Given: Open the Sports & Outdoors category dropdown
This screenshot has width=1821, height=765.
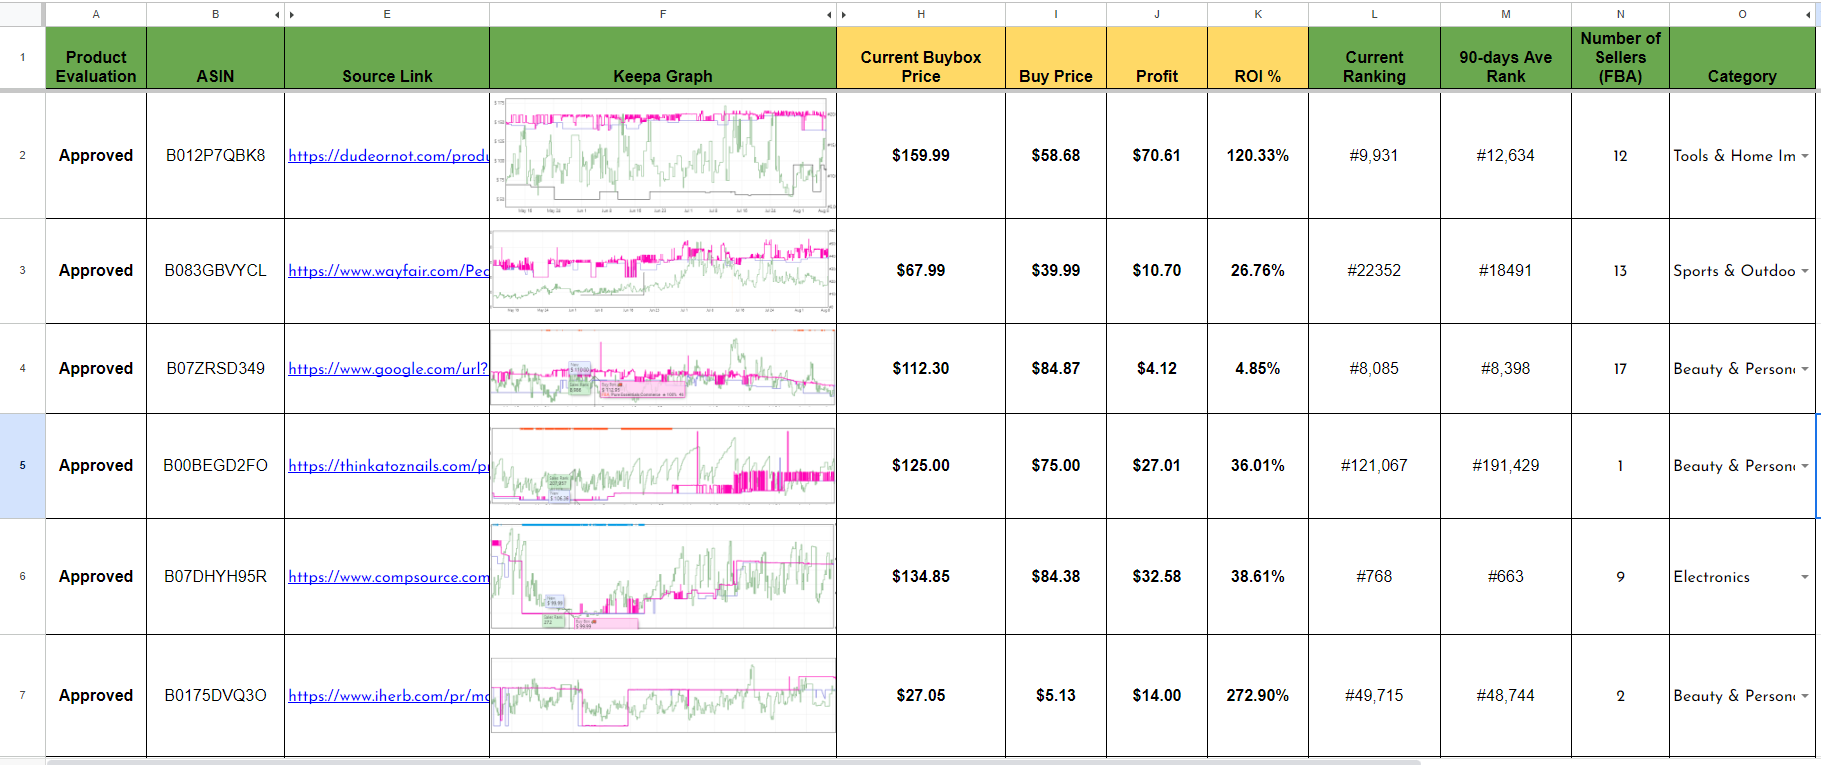Looking at the screenshot, I should [1805, 271].
